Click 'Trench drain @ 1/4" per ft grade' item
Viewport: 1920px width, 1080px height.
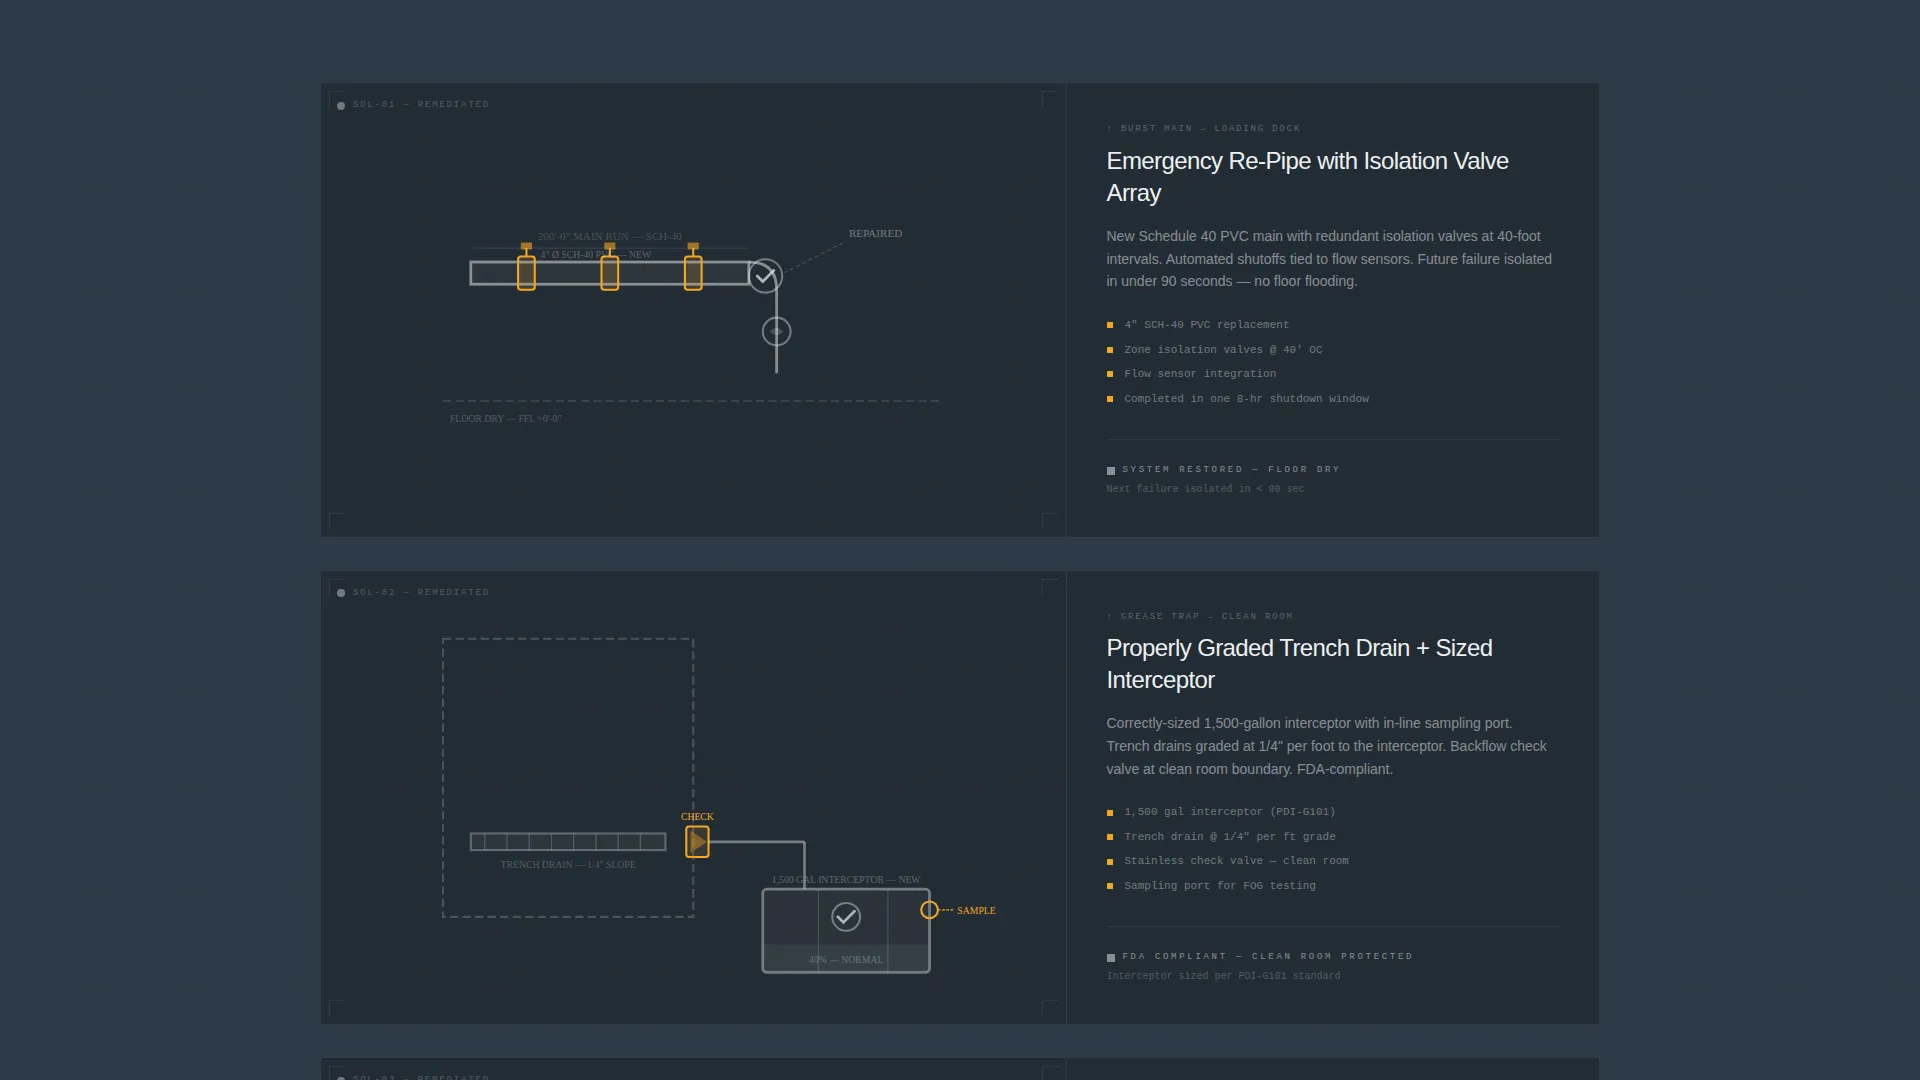tap(1229, 837)
